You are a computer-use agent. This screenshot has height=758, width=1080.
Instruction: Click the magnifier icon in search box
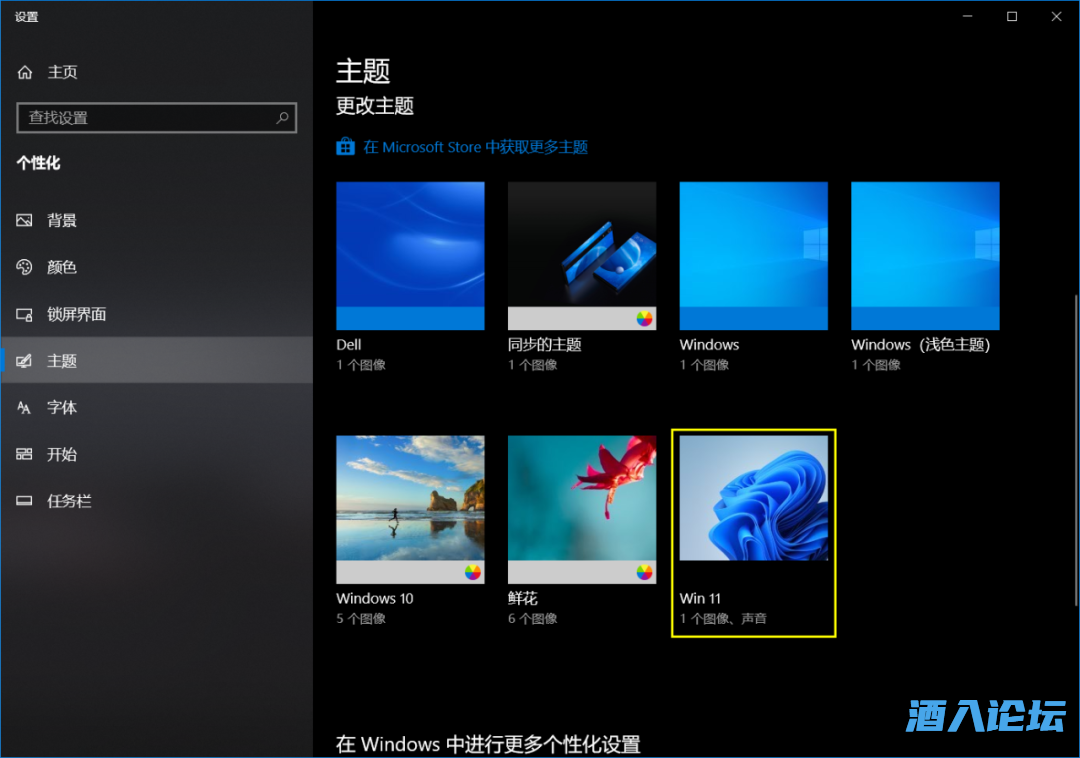[x=282, y=118]
